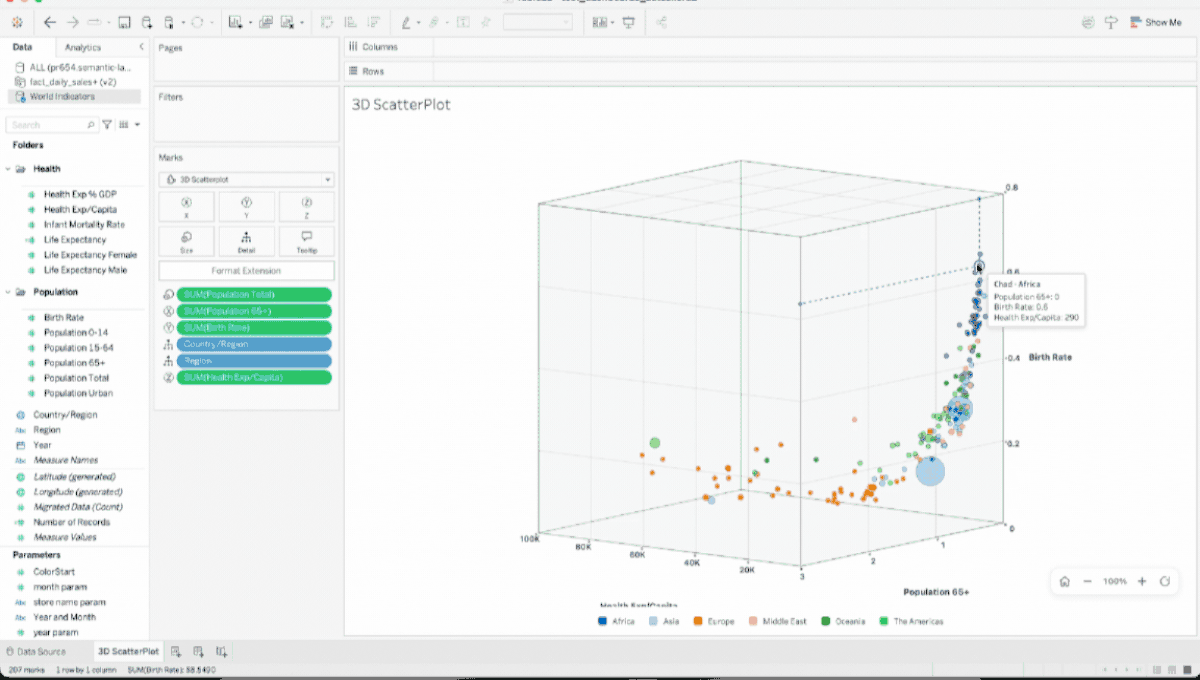Click the Save workbook toolbar icon
Image resolution: width=1200 pixels, height=680 pixels.
coord(124,22)
